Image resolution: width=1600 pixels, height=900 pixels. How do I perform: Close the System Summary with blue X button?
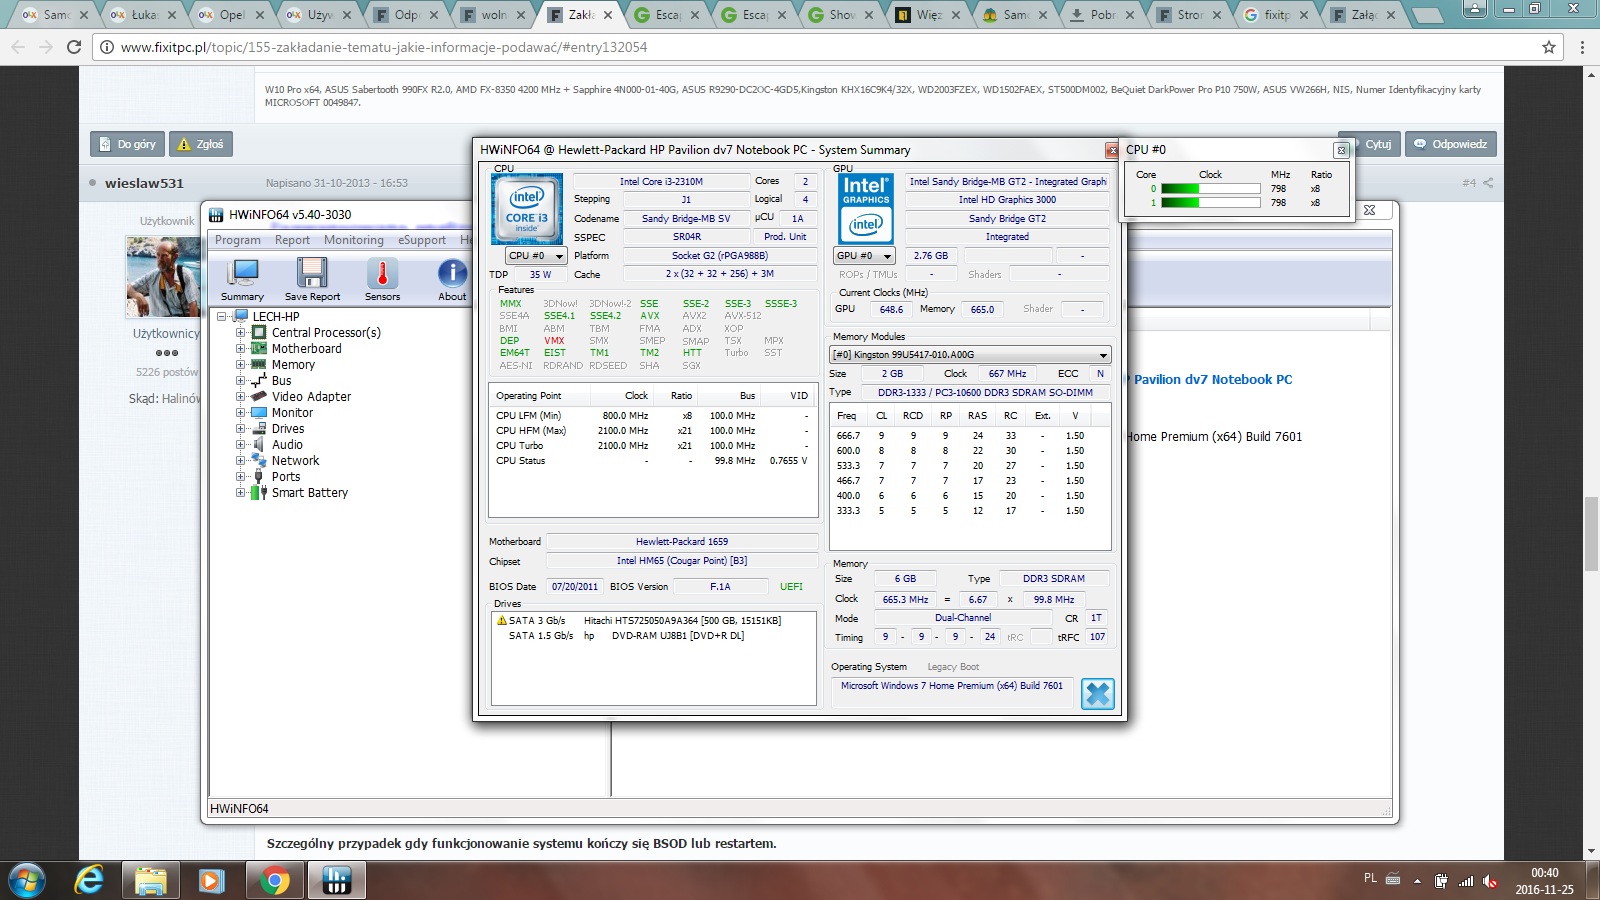pyautogui.click(x=1097, y=694)
